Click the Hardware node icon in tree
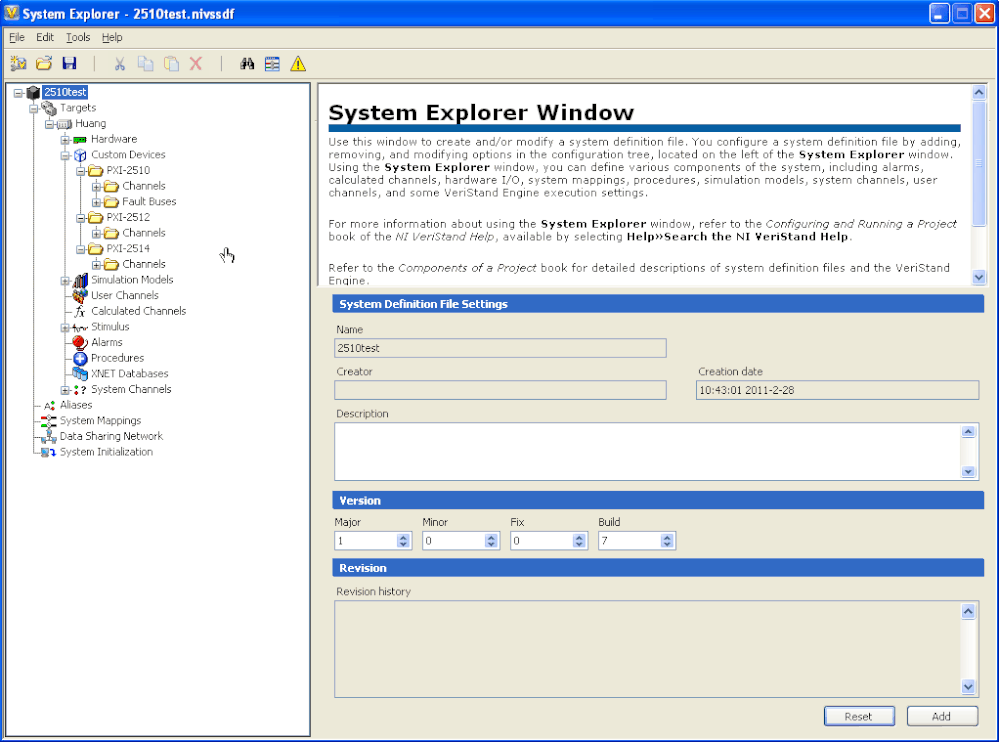Image resolution: width=999 pixels, height=742 pixels. click(x=80, y=139)
